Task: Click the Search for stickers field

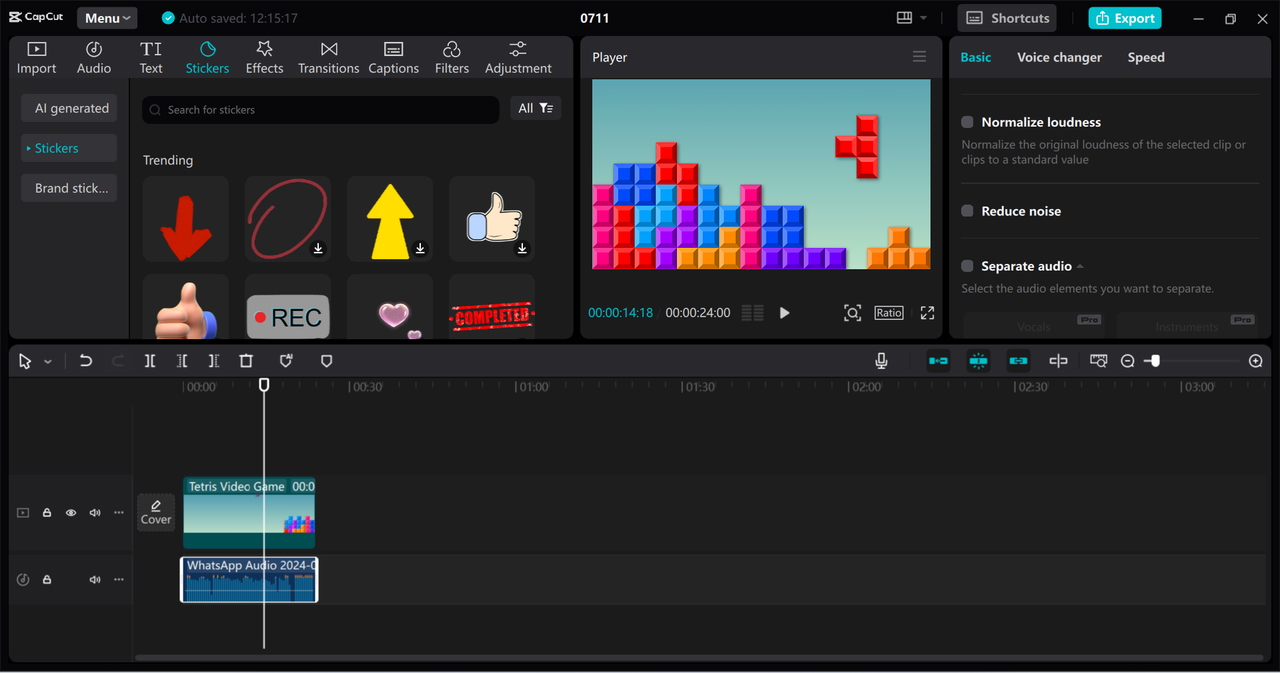Action: tap(320, 109)
